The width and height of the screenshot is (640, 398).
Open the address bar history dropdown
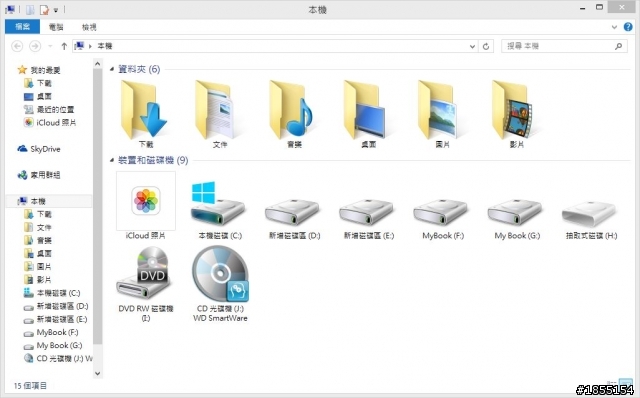(472, 46)
